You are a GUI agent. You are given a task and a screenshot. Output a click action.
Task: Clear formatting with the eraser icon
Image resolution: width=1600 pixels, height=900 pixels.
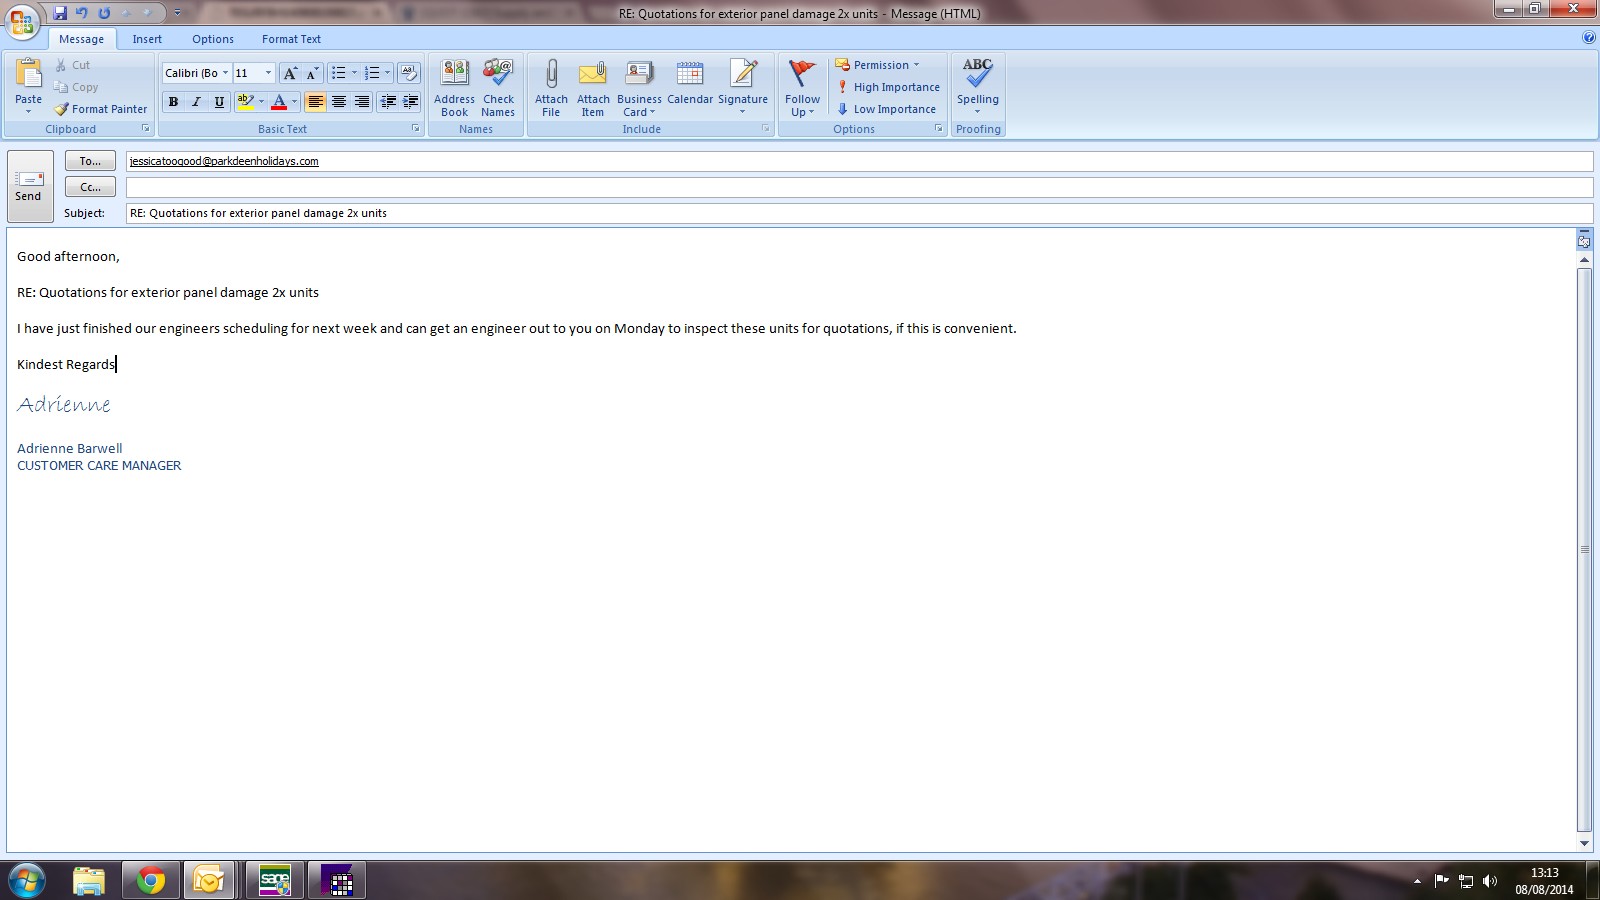coord(409,73)
